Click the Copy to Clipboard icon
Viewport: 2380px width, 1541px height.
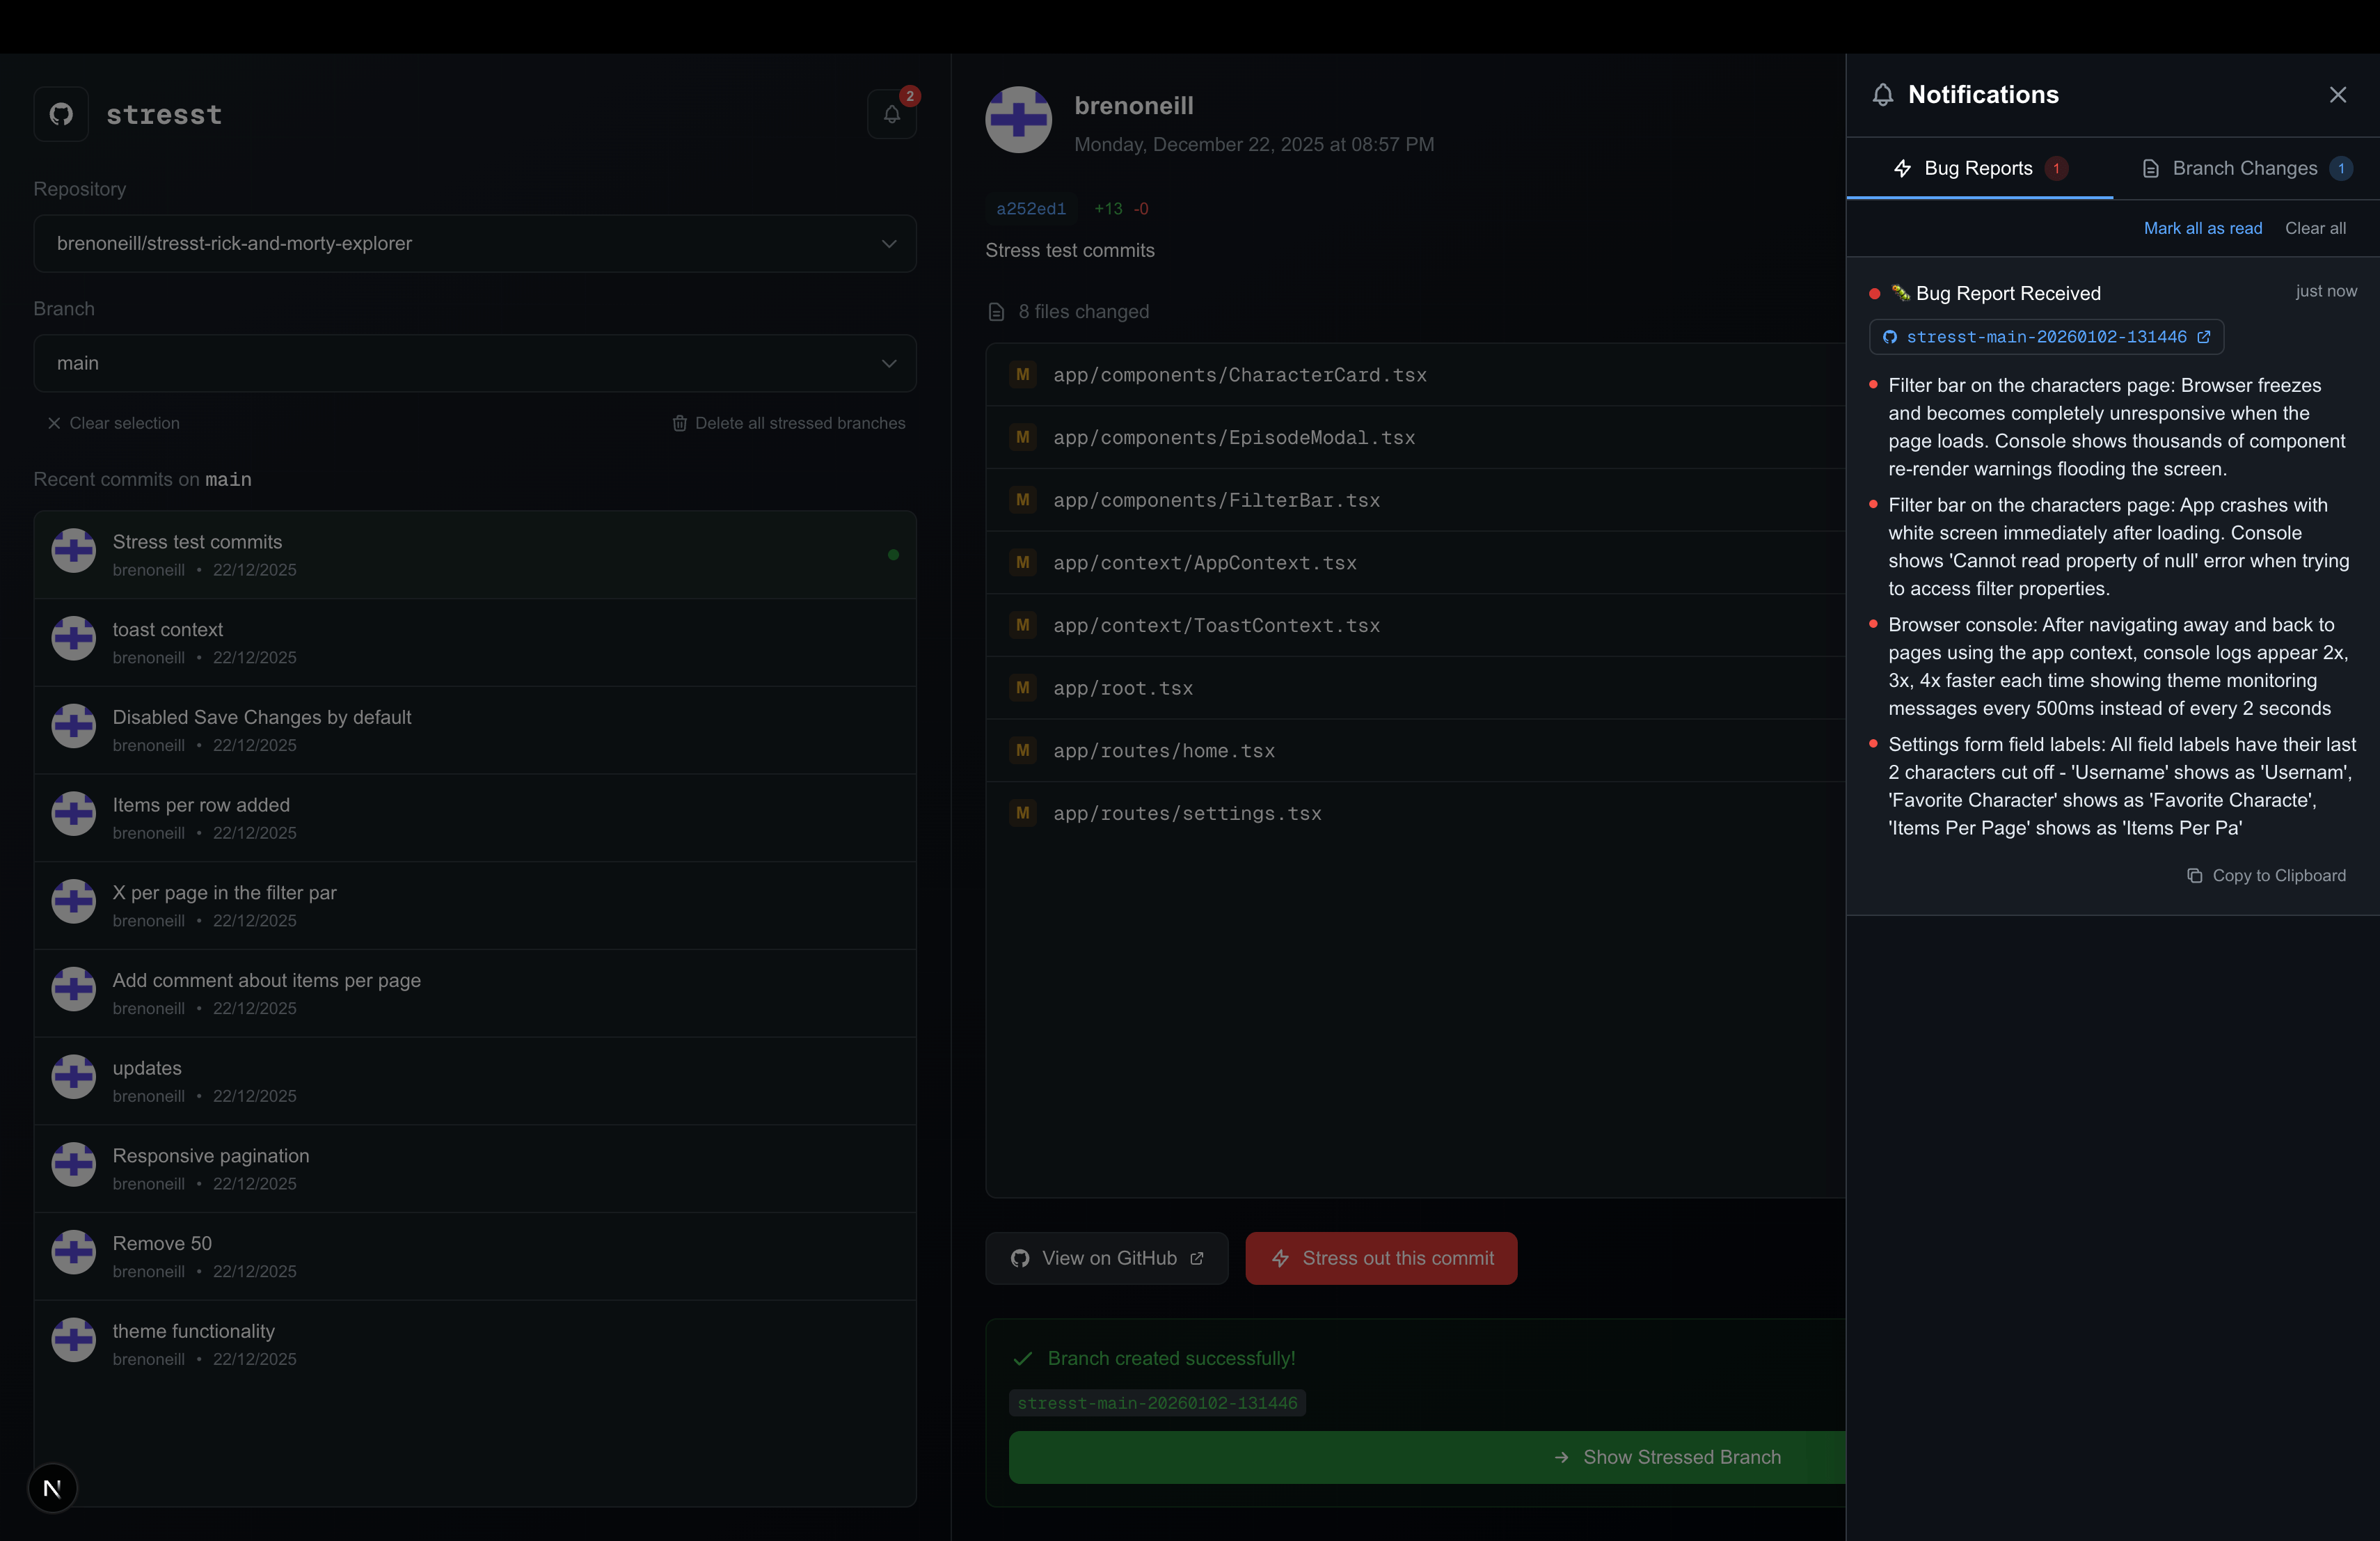tap(2194, 876)
